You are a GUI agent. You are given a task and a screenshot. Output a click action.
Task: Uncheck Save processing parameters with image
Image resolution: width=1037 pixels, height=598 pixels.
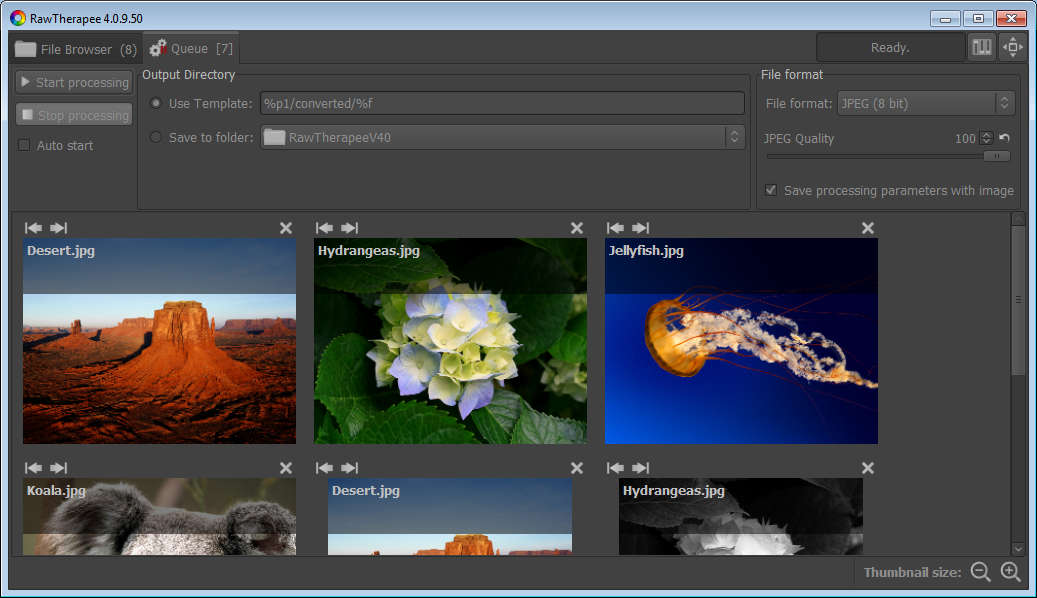[771, 190]
